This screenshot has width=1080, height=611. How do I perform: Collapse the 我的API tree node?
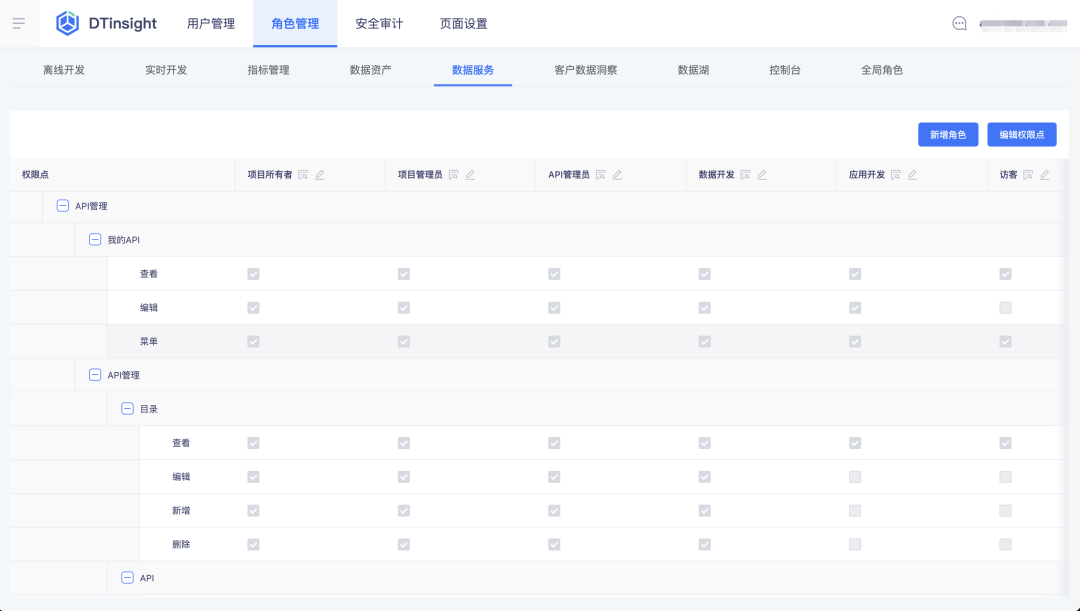coord(95,240)
